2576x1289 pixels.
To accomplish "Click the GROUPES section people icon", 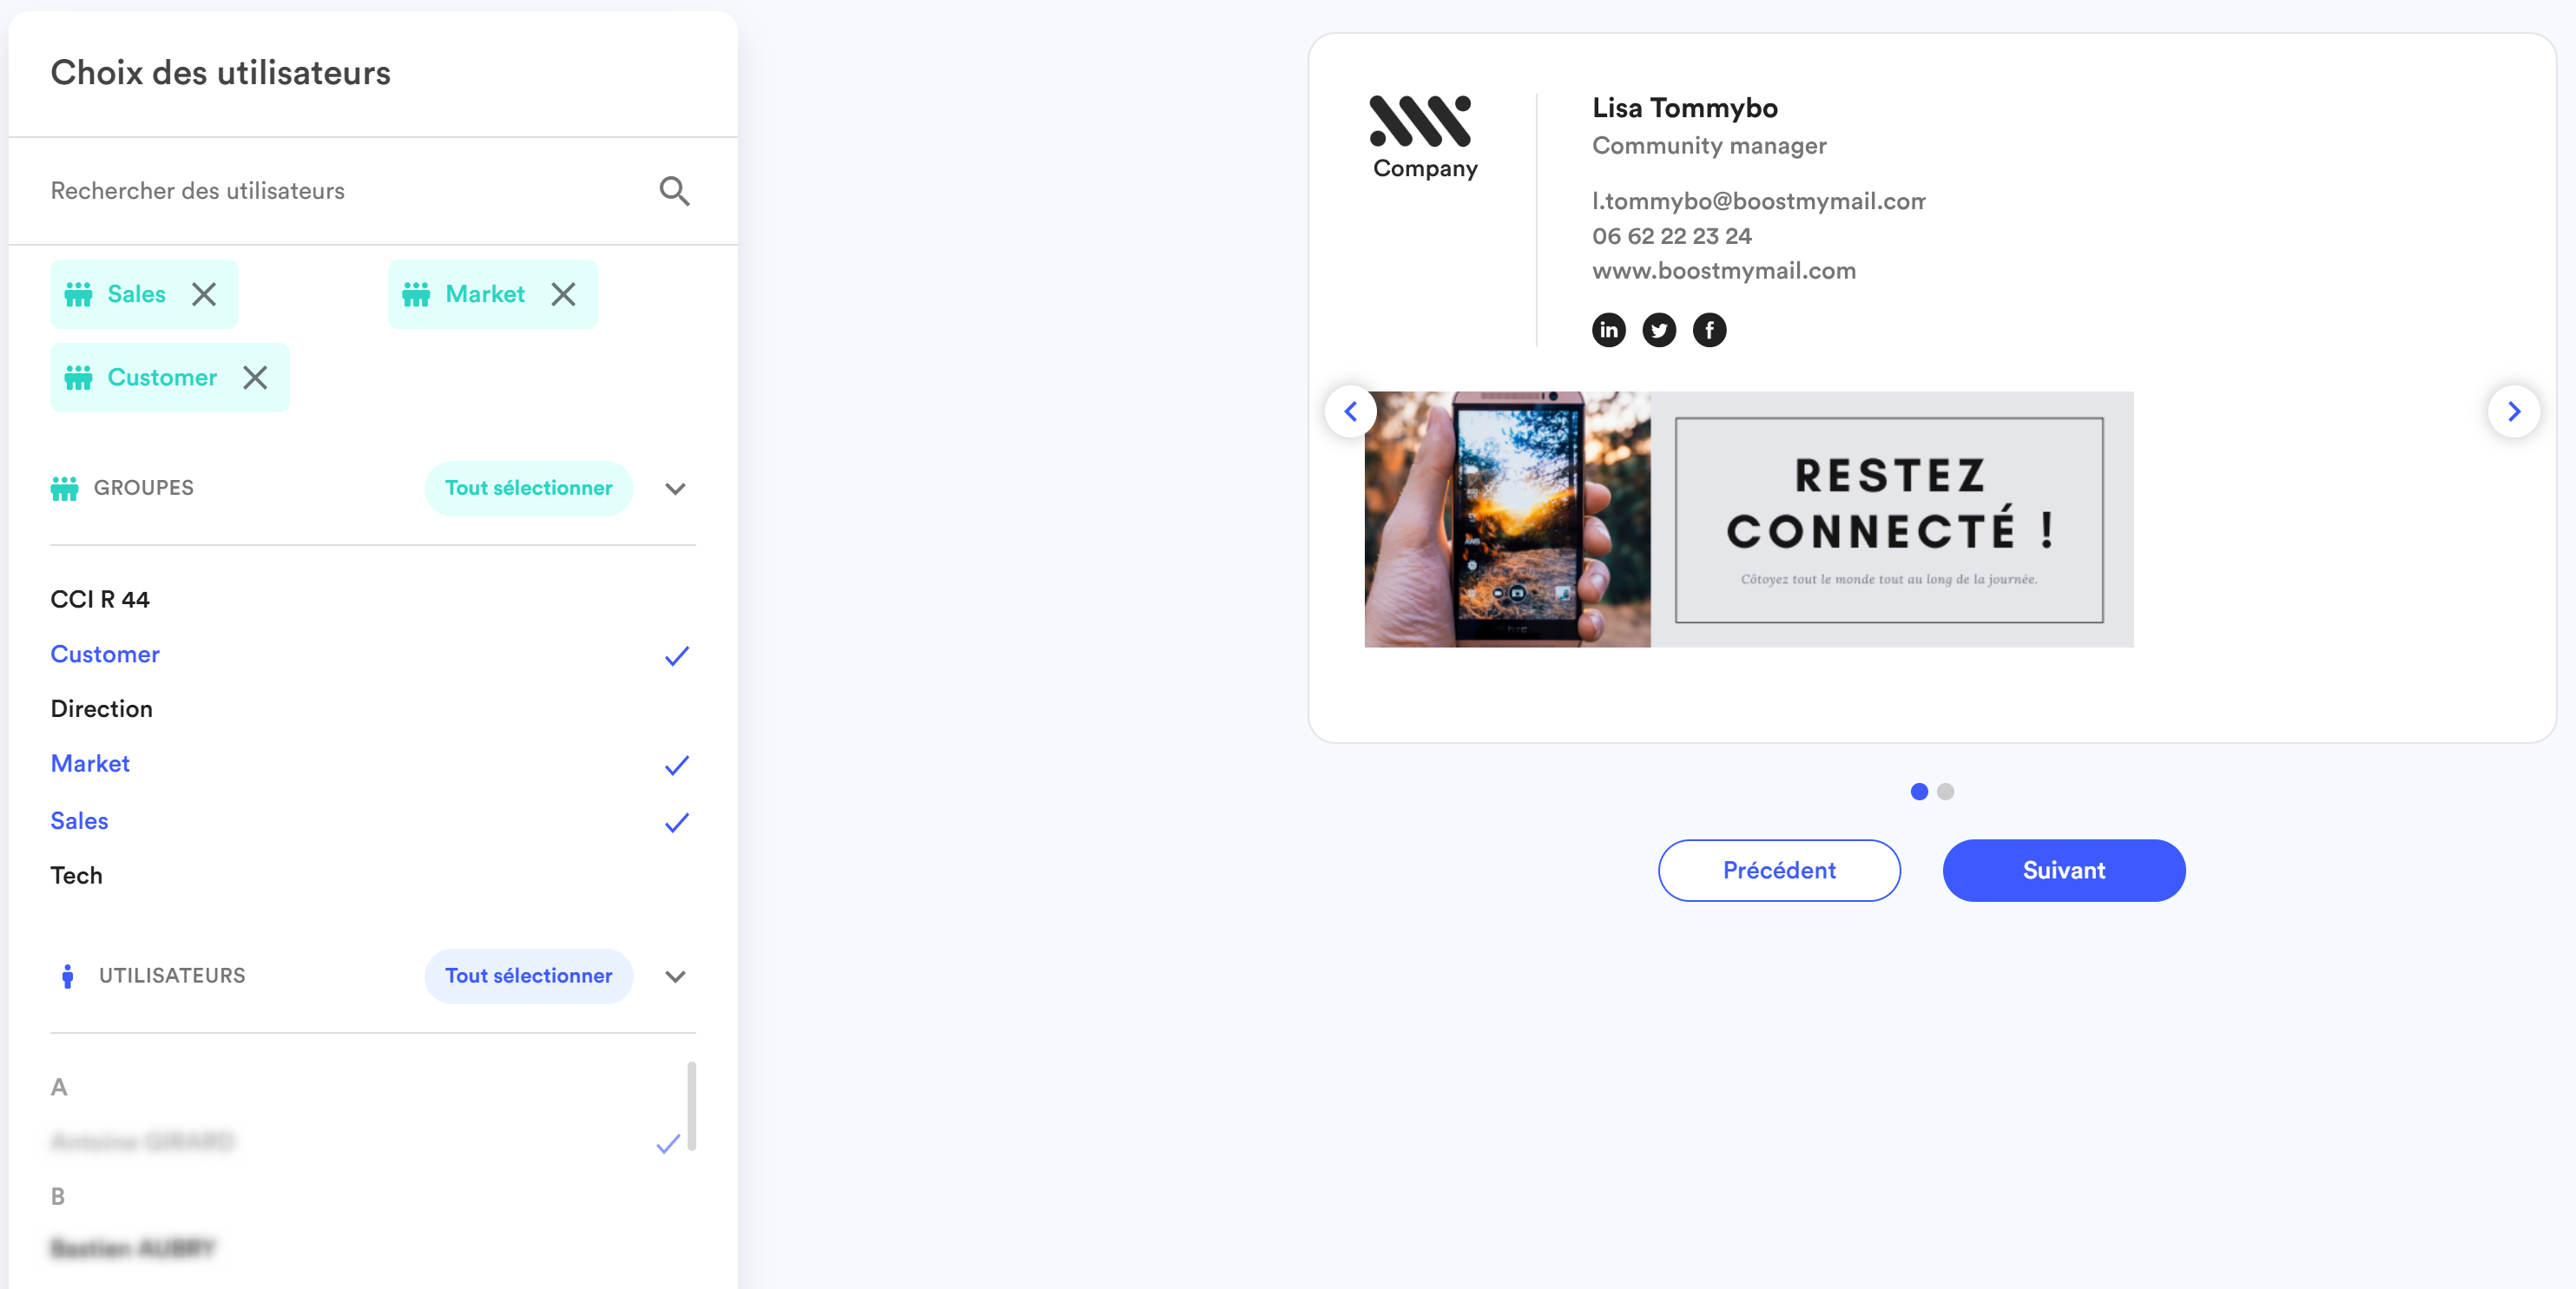I will pyautogui.click(x=64, y=488).
